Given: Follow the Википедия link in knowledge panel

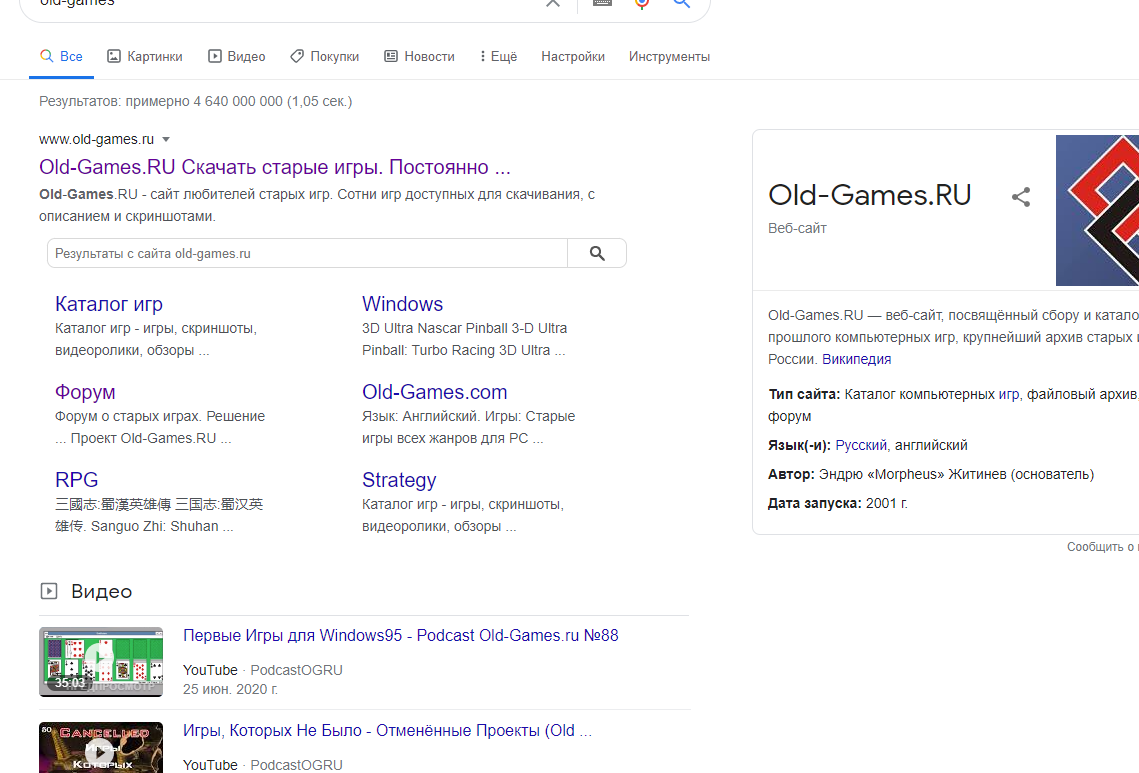Looking at the screenshot, I should (x=856, y=359).
